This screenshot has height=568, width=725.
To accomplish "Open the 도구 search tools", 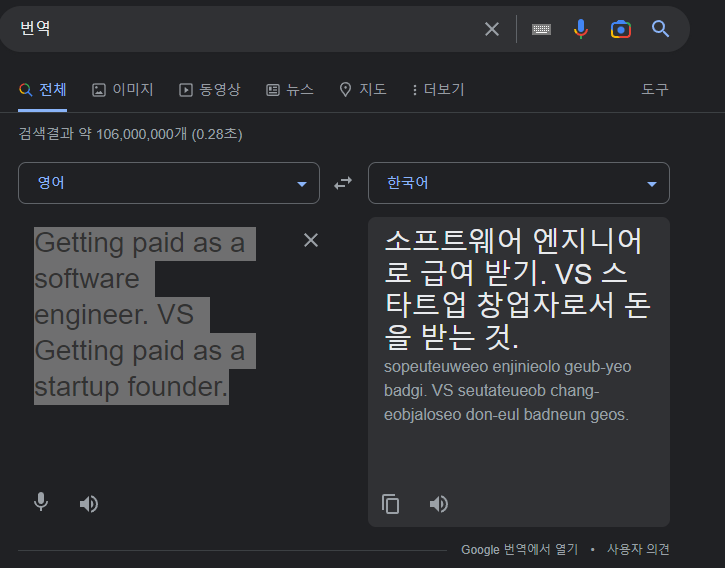I will (x=655, y=89).
